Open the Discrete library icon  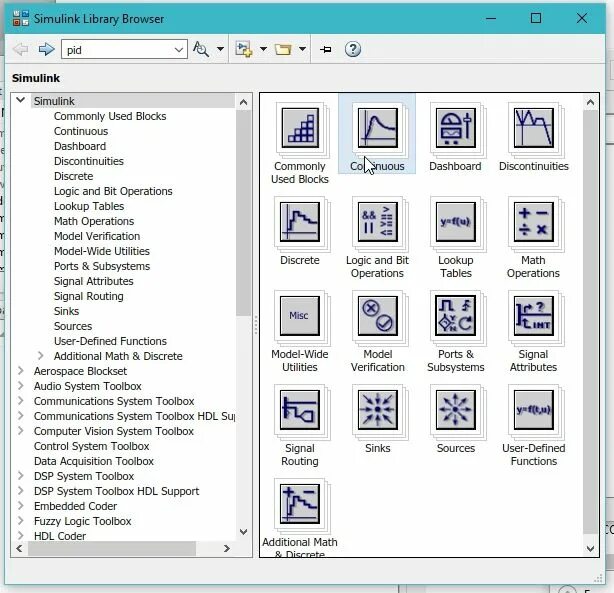[300, 222]
